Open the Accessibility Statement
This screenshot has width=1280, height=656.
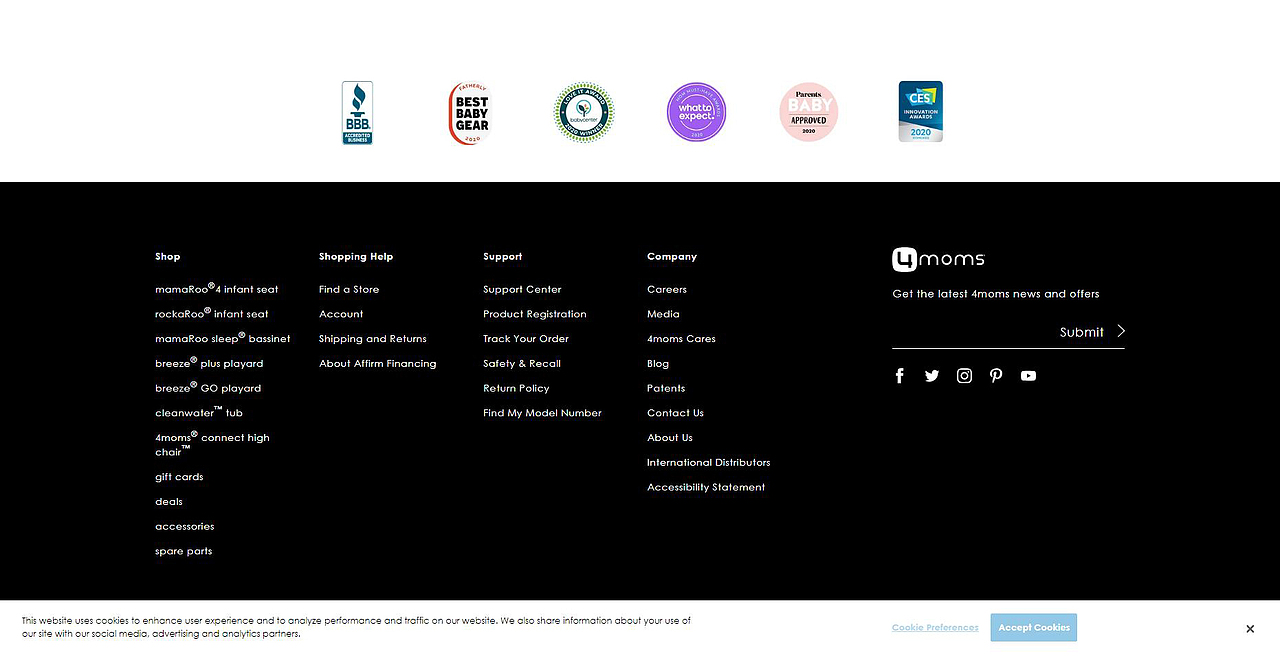point(706,488)
